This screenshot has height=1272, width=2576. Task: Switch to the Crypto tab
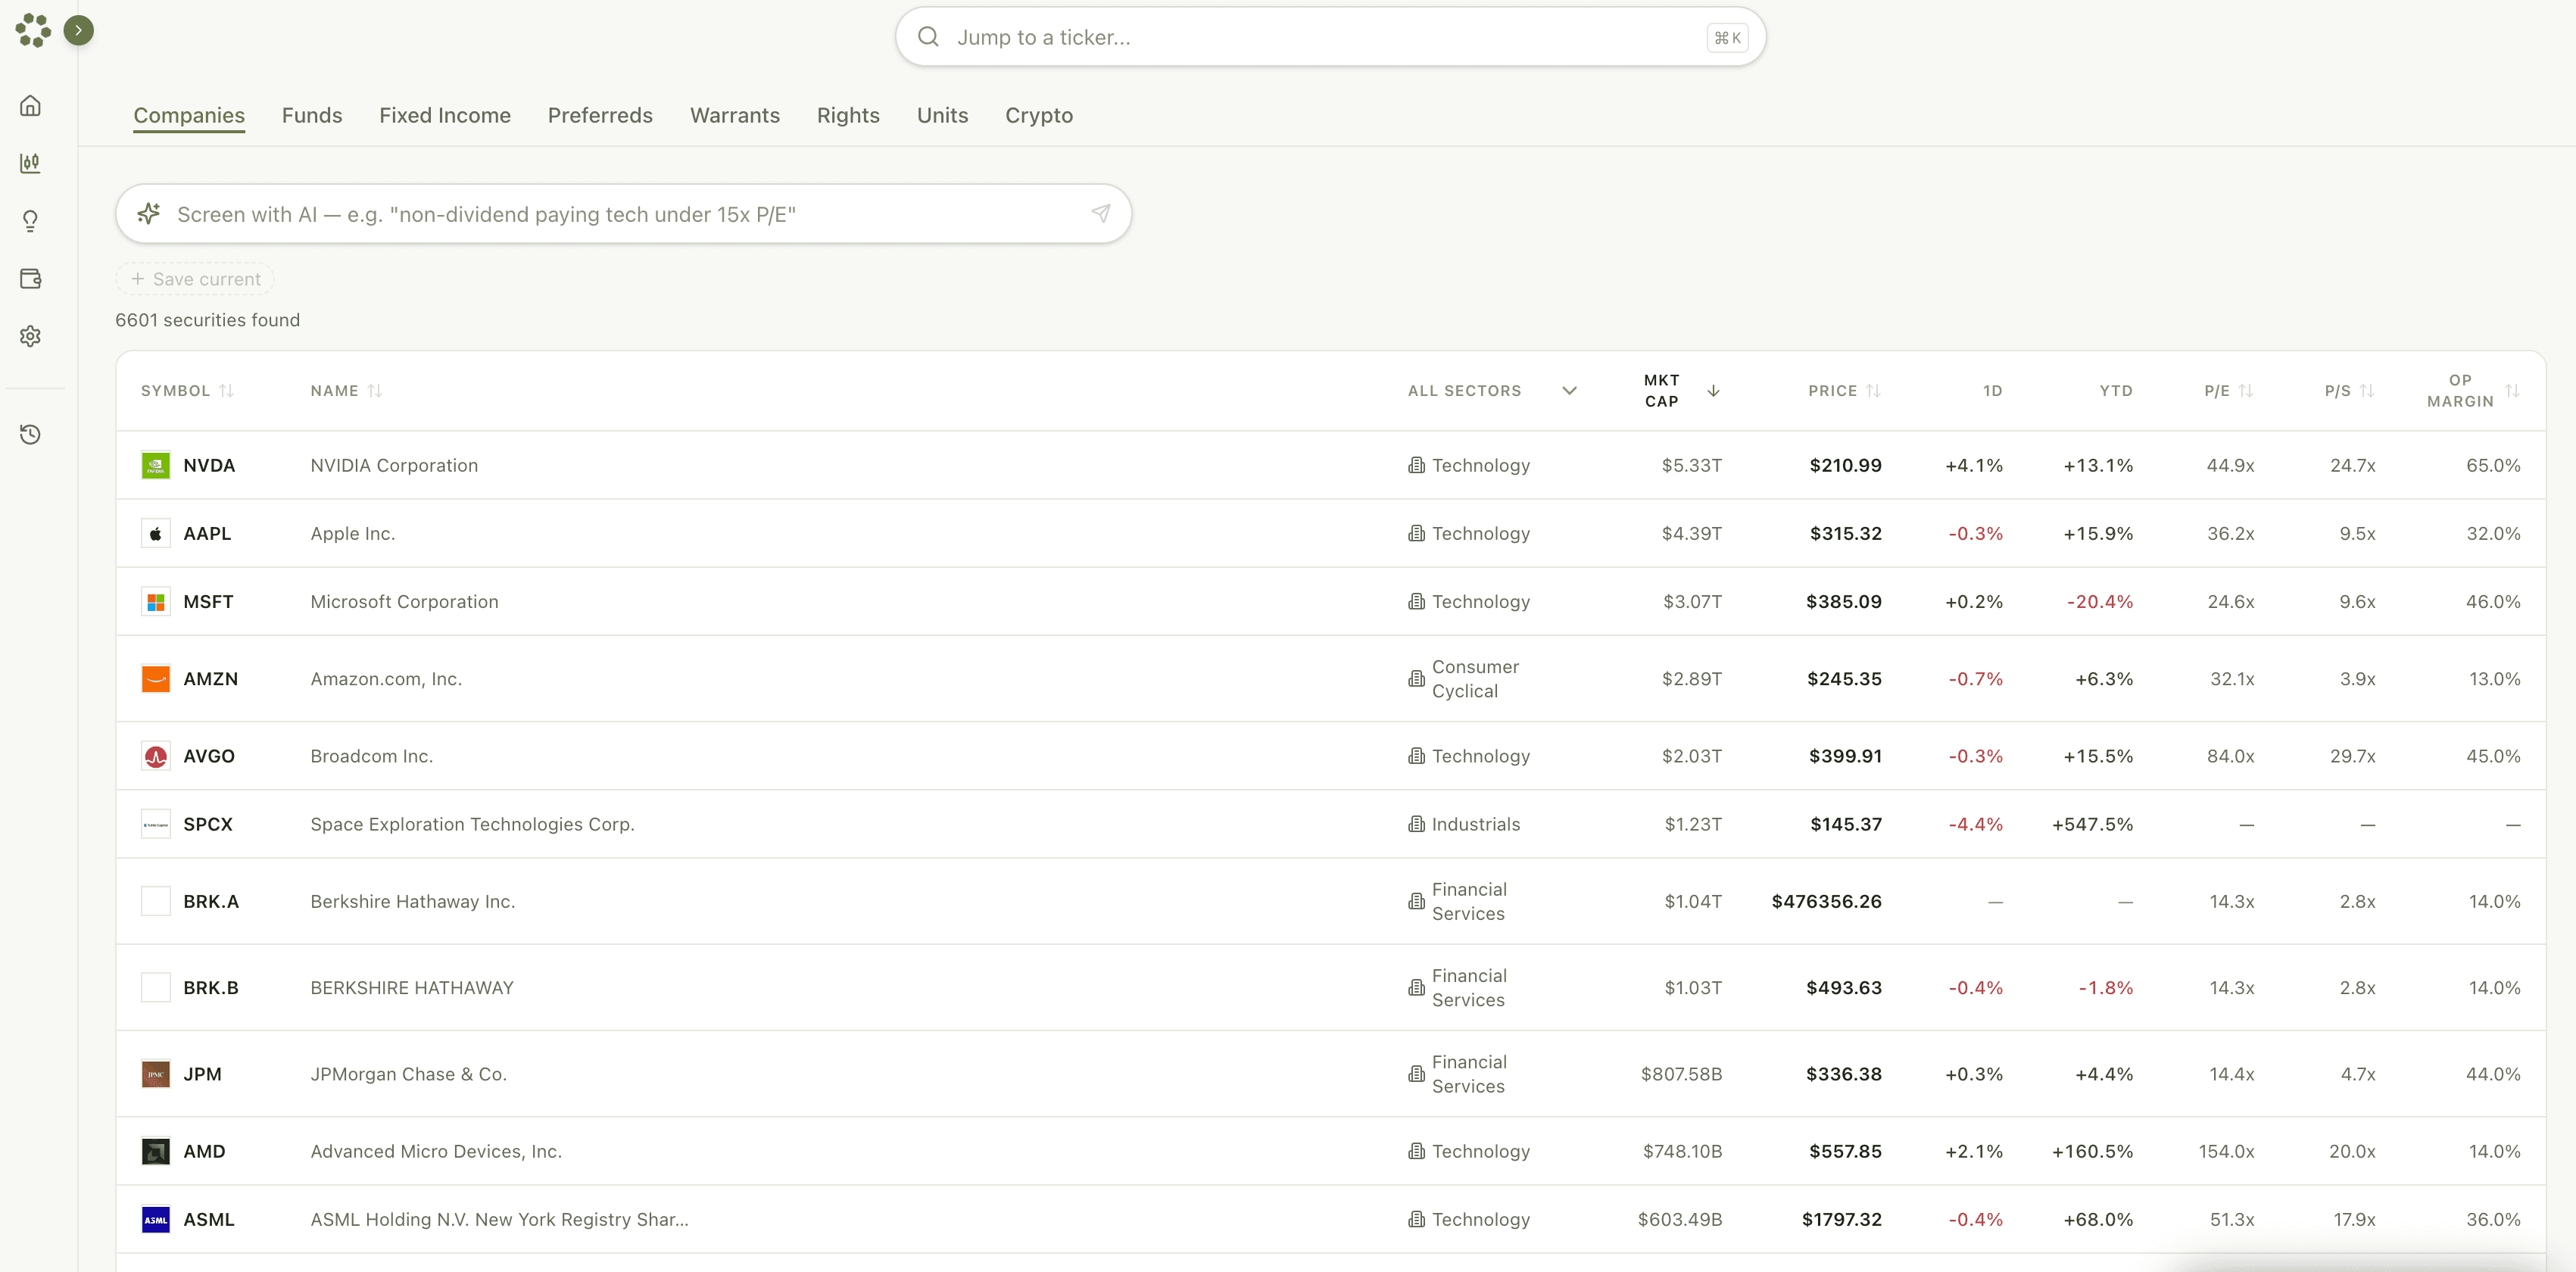coord(1039,115)
